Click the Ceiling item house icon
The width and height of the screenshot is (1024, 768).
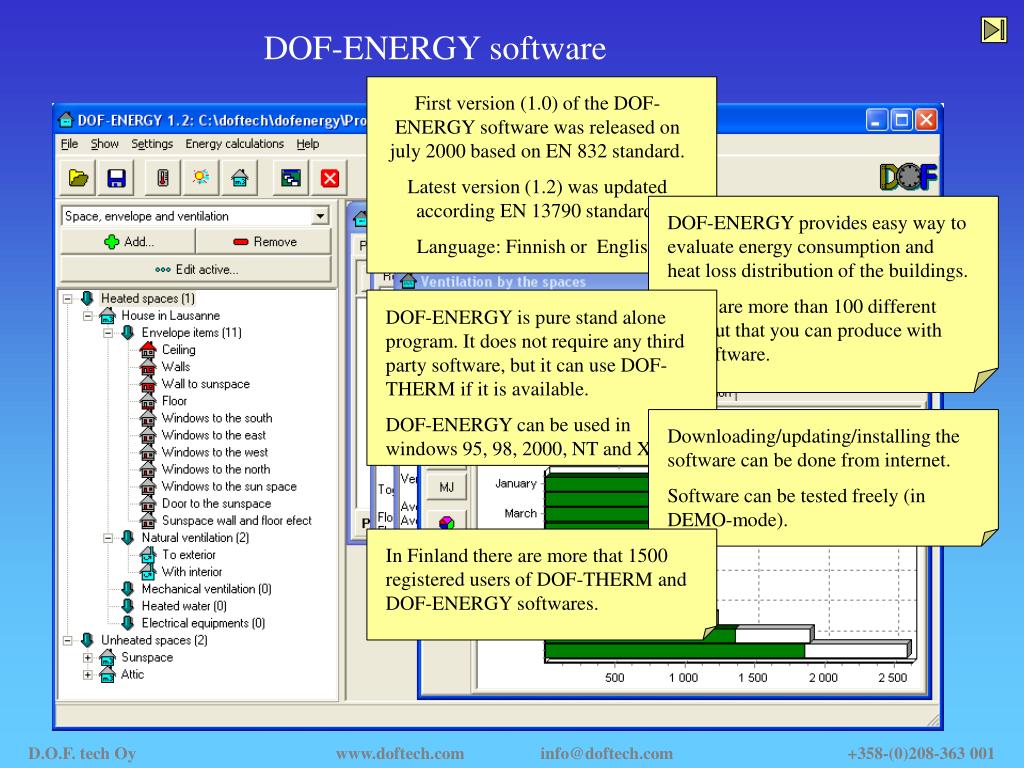tap(148, 350)
